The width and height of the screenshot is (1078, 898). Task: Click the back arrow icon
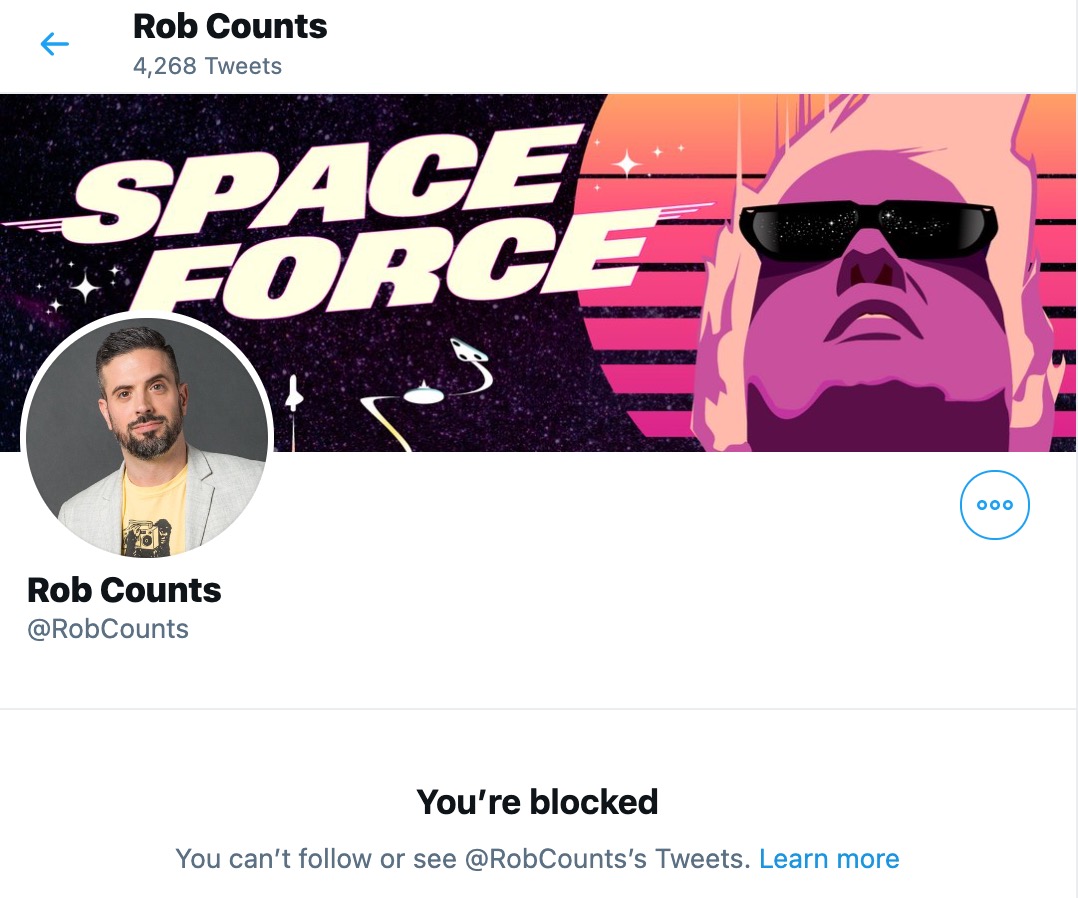point(54,44)
